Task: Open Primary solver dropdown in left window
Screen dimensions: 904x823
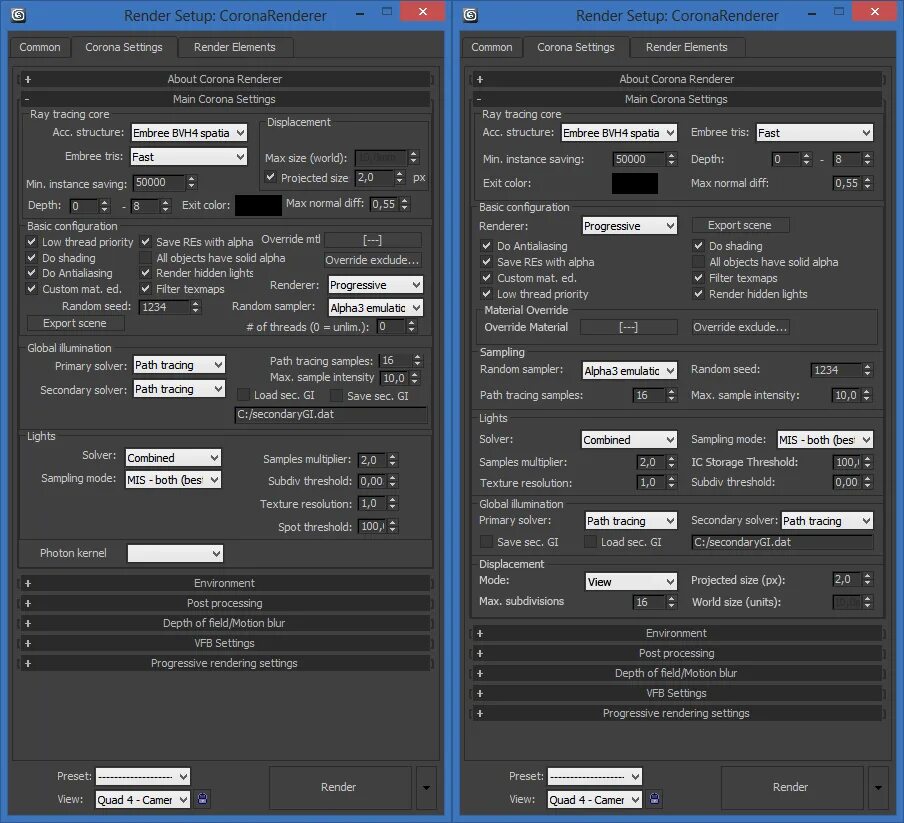Action: 179,365
